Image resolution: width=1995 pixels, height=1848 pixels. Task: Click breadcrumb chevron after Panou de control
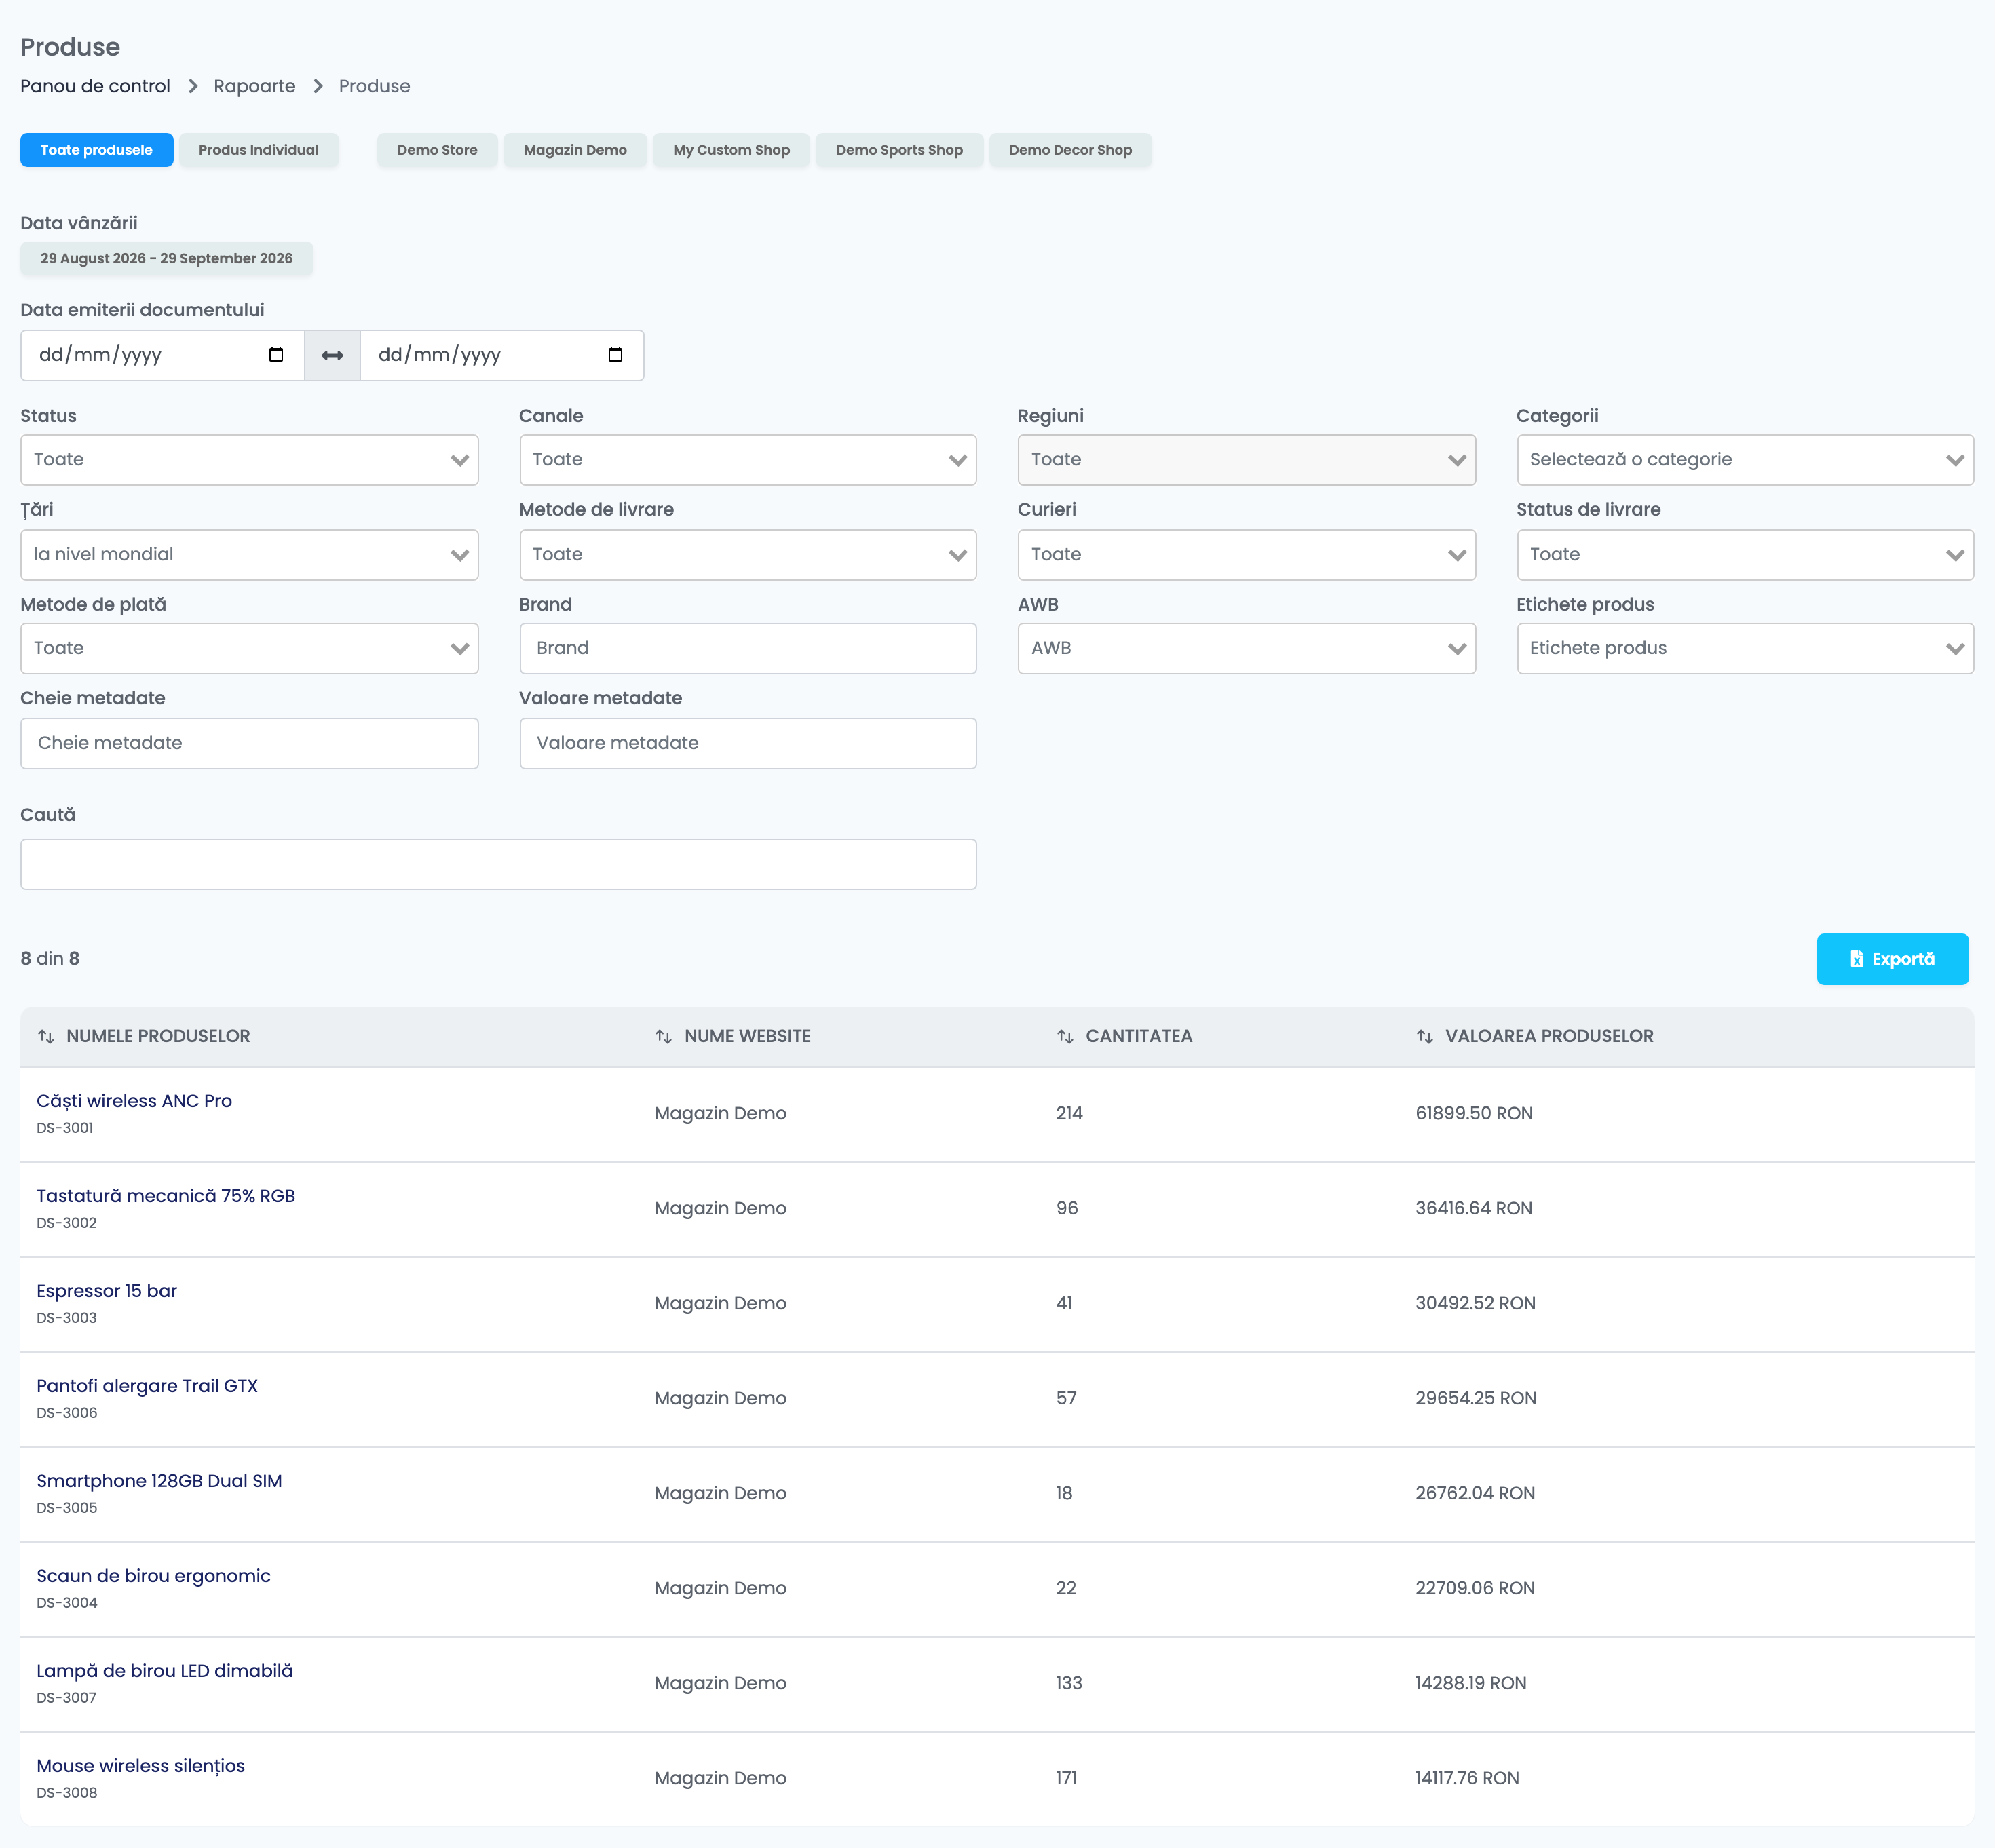(193, 86)
